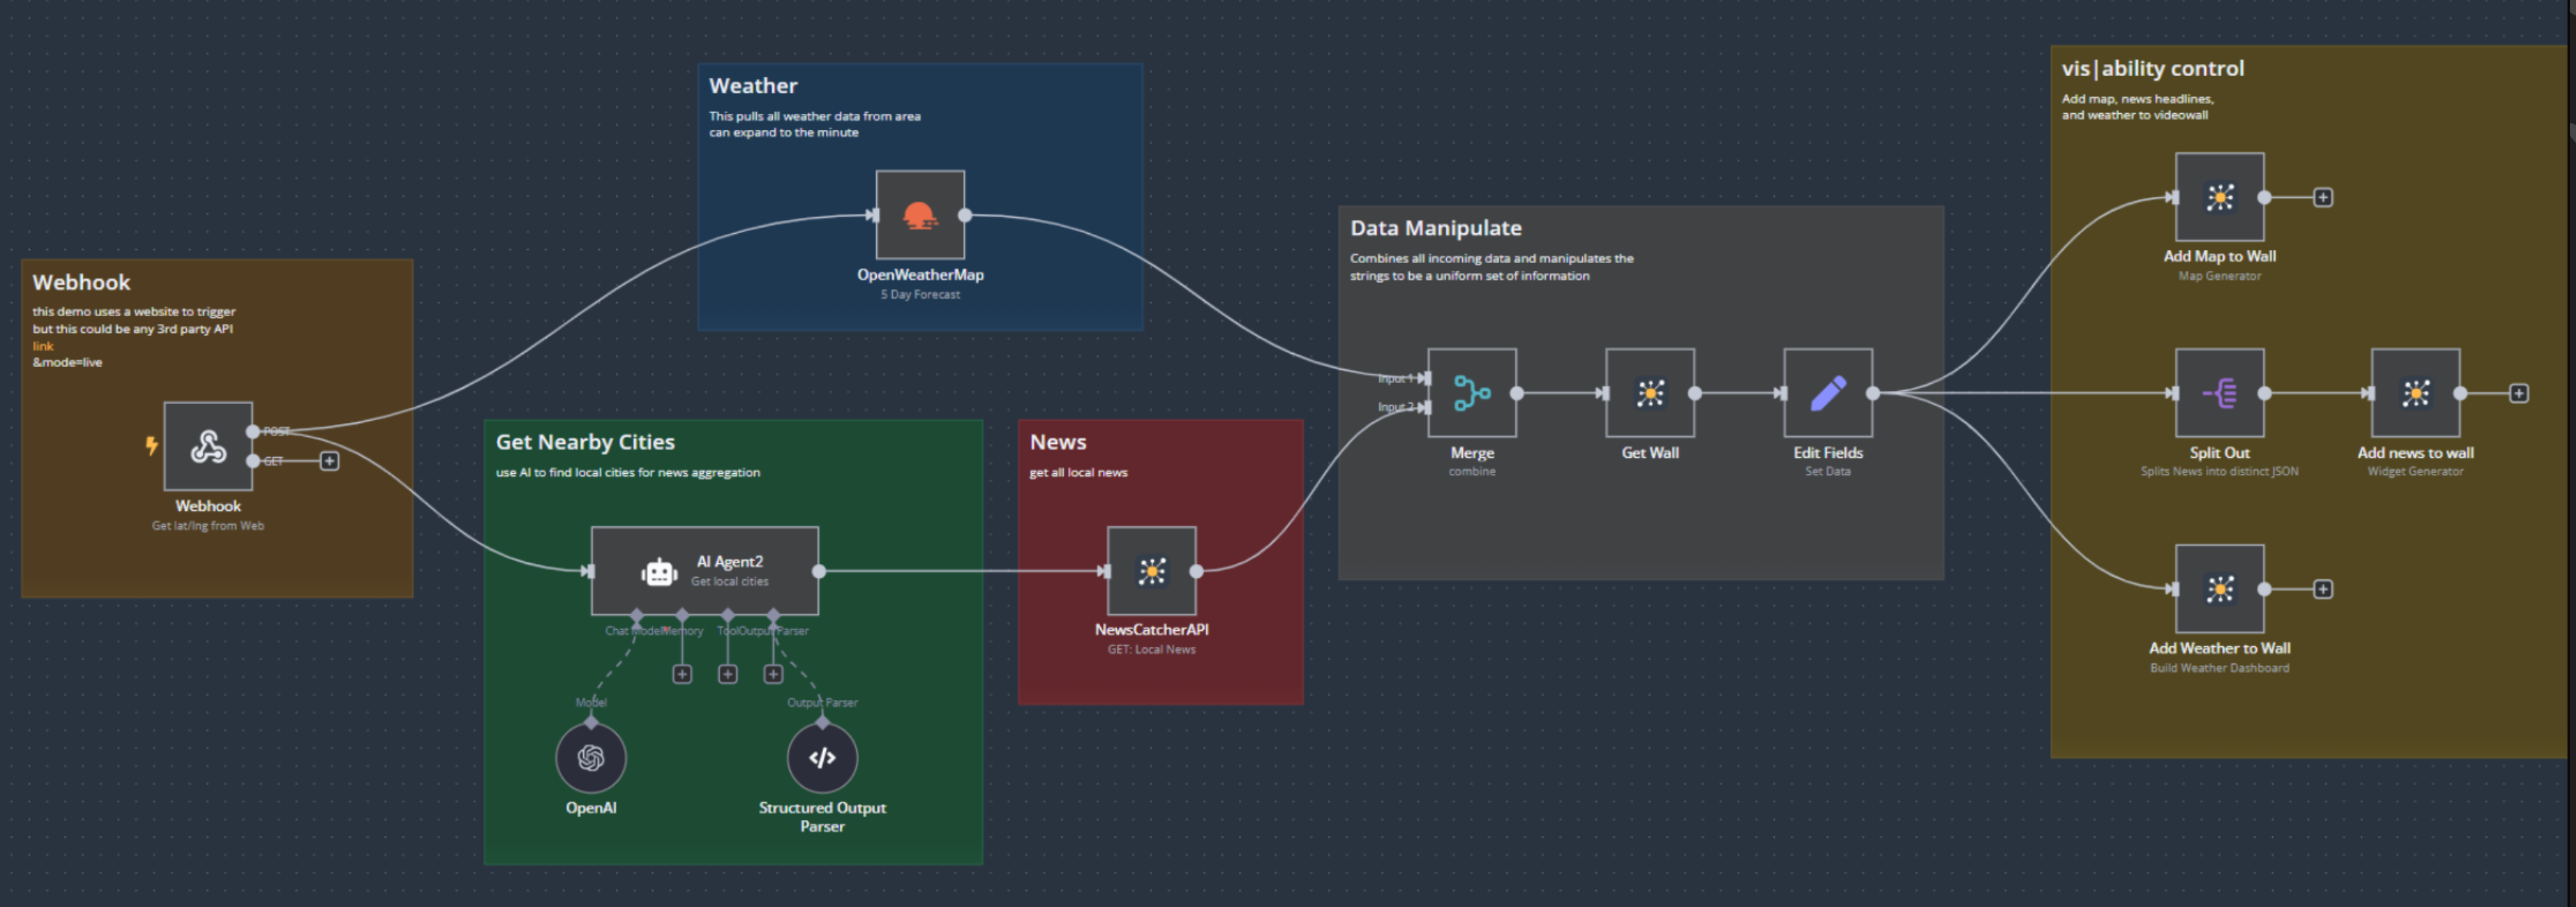Add node after Add Map to Wall
This screenshot has height=907, width=2576.
coord(2323,197)
